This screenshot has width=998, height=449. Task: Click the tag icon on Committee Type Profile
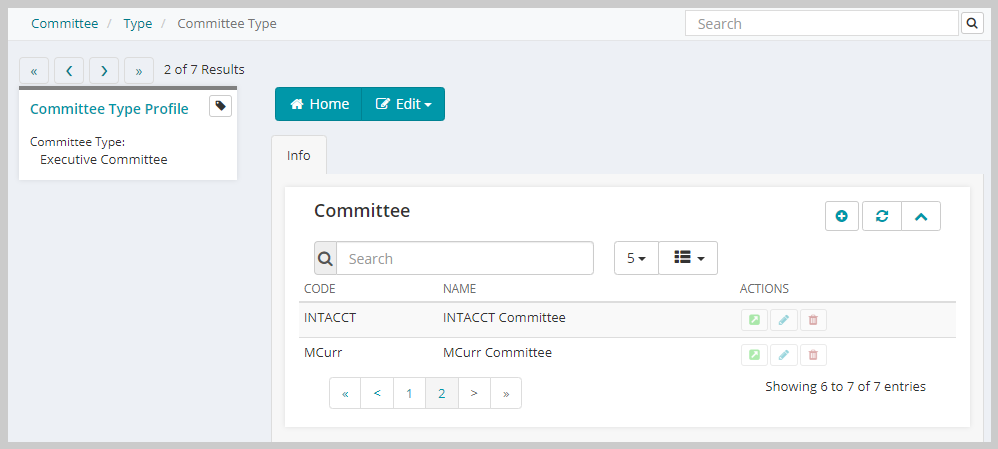pos(220,106)
